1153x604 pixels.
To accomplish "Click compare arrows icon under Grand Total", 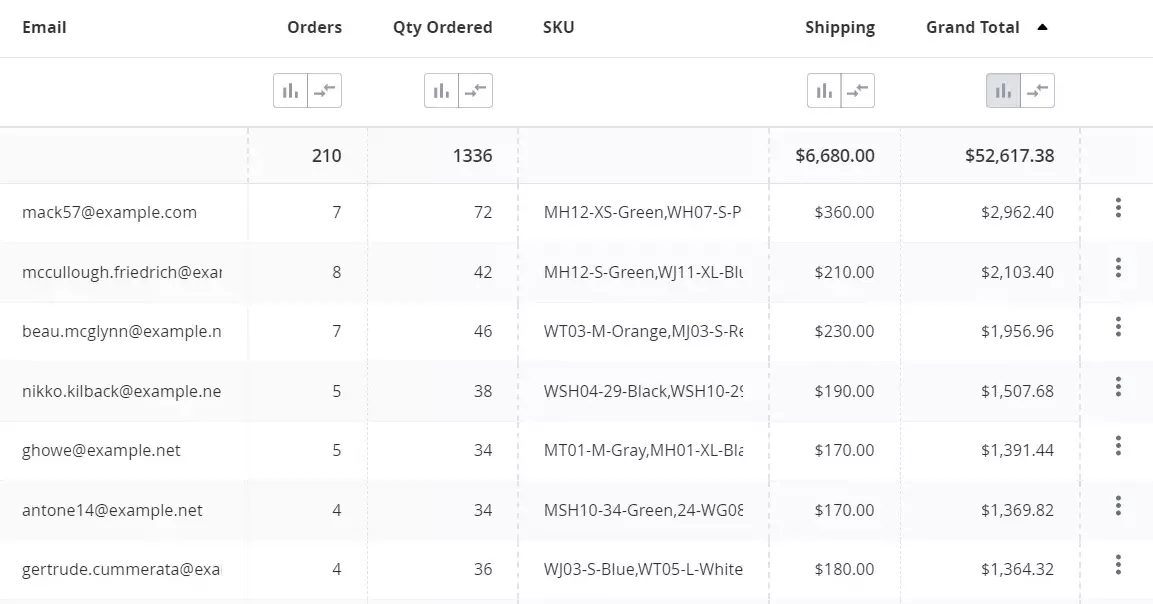I will point(1037,91).
